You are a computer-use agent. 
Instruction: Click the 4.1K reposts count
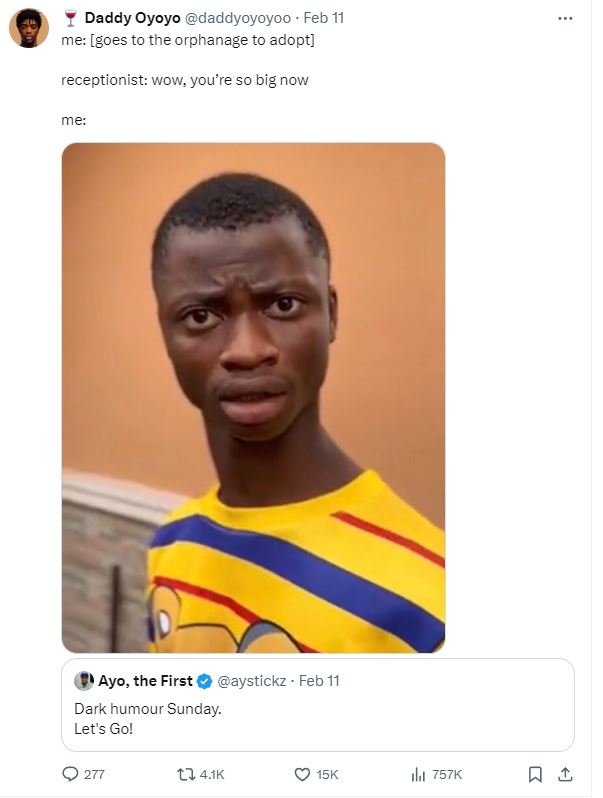click(213, 774)
